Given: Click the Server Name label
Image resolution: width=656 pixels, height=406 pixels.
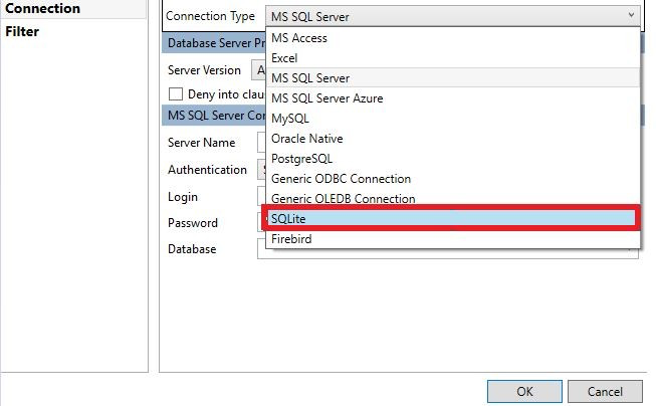Looking at the screenshot, I should click(201, 142).
